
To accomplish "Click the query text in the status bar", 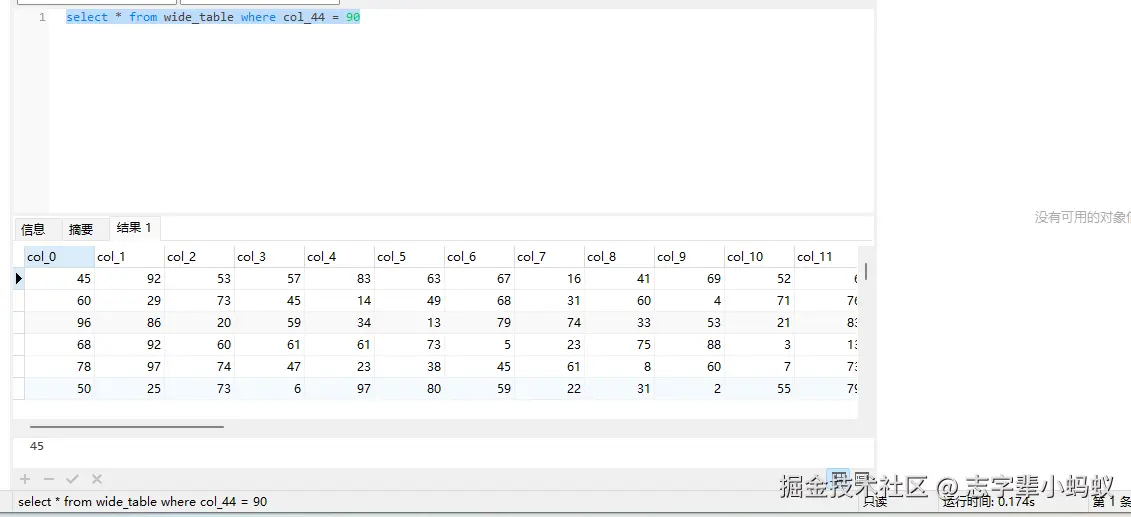I will (x=143, y=501).
